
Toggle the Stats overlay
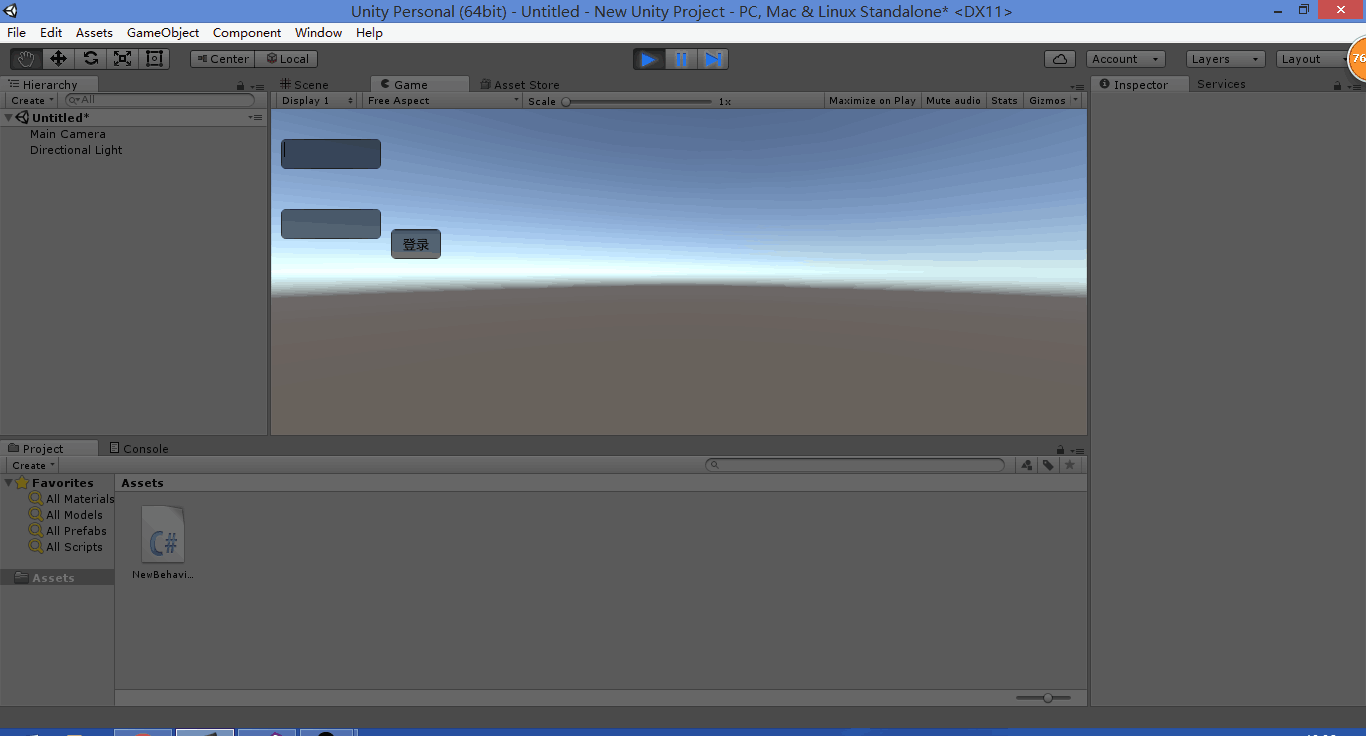coord(1004,101)
